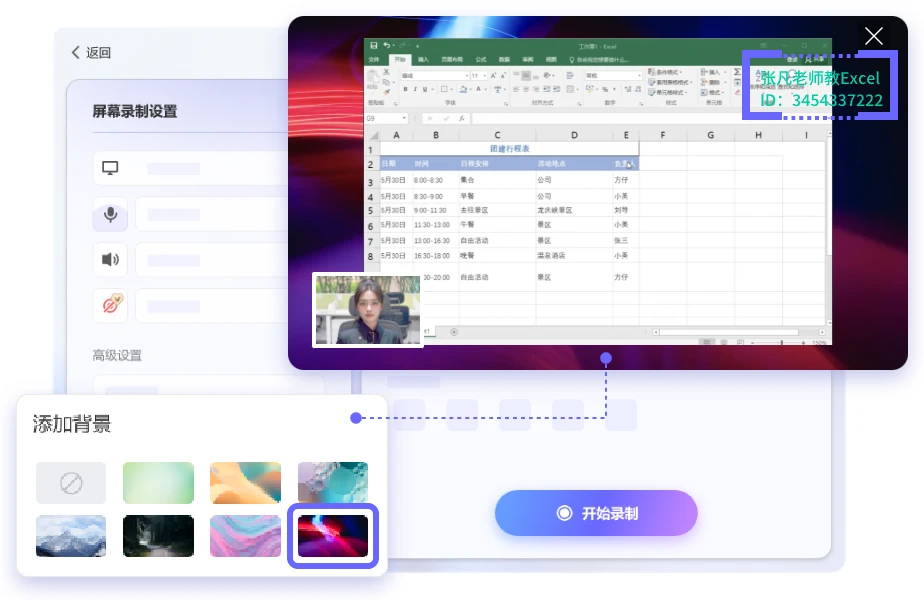924x600 pixels.
Task: Open the 插入 tab in Excel preview
Action: click(423, 60)
